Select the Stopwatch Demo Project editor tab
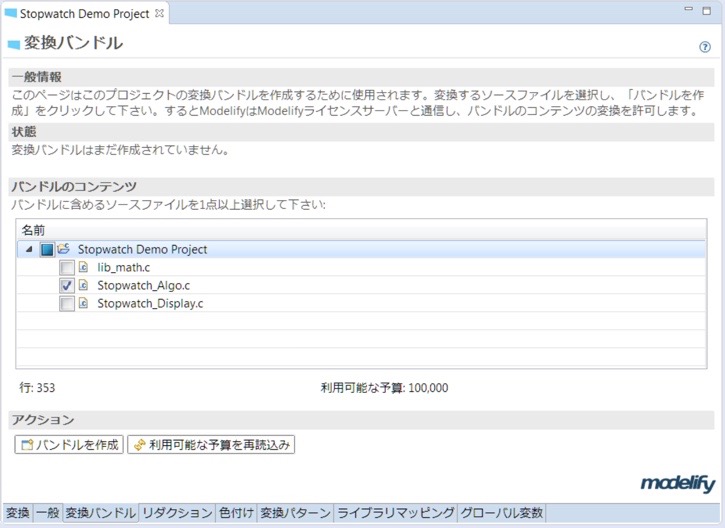 tap(85, 14)
